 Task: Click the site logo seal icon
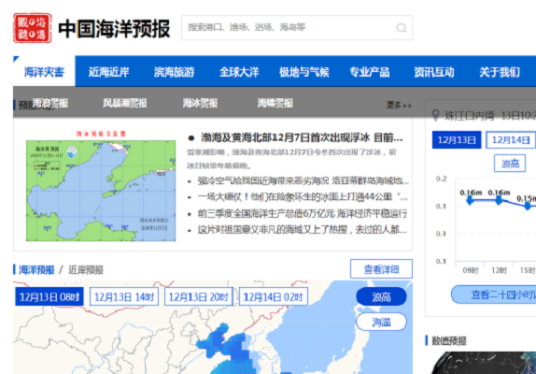pyautogui.click(x=32, y=28)
